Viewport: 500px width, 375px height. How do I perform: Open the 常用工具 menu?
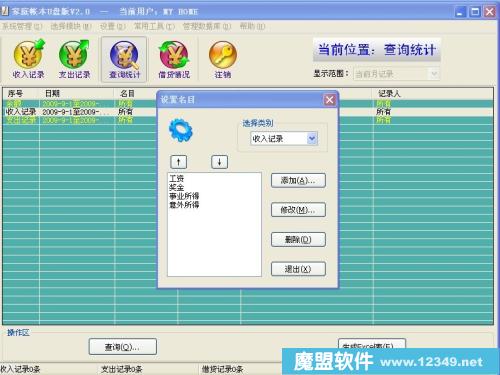154,26
